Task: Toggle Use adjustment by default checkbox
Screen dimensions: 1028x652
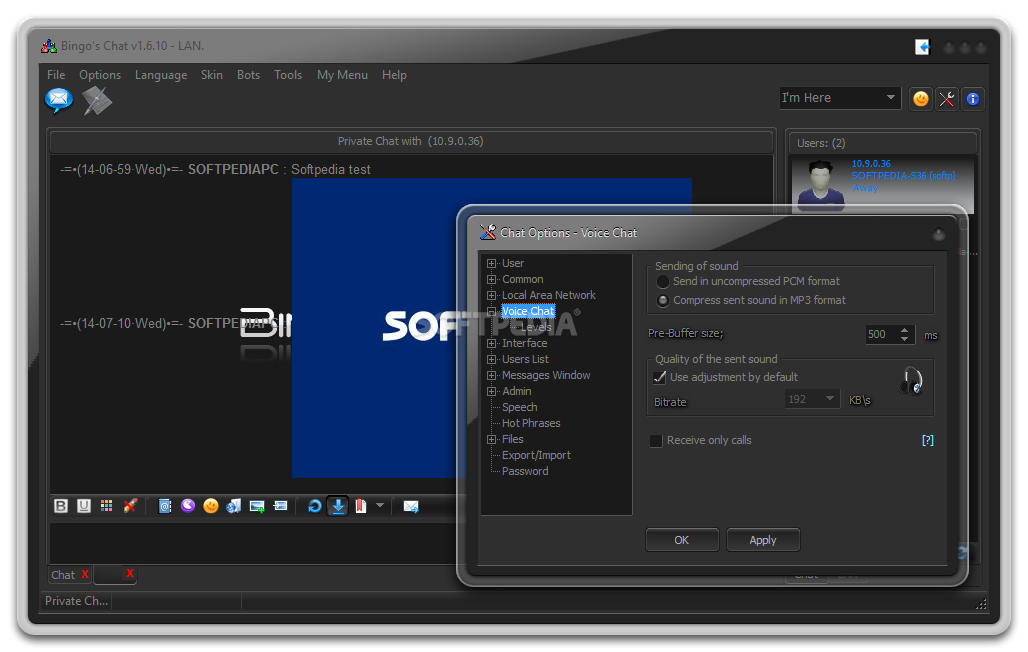Action: [x=660, y=377]
